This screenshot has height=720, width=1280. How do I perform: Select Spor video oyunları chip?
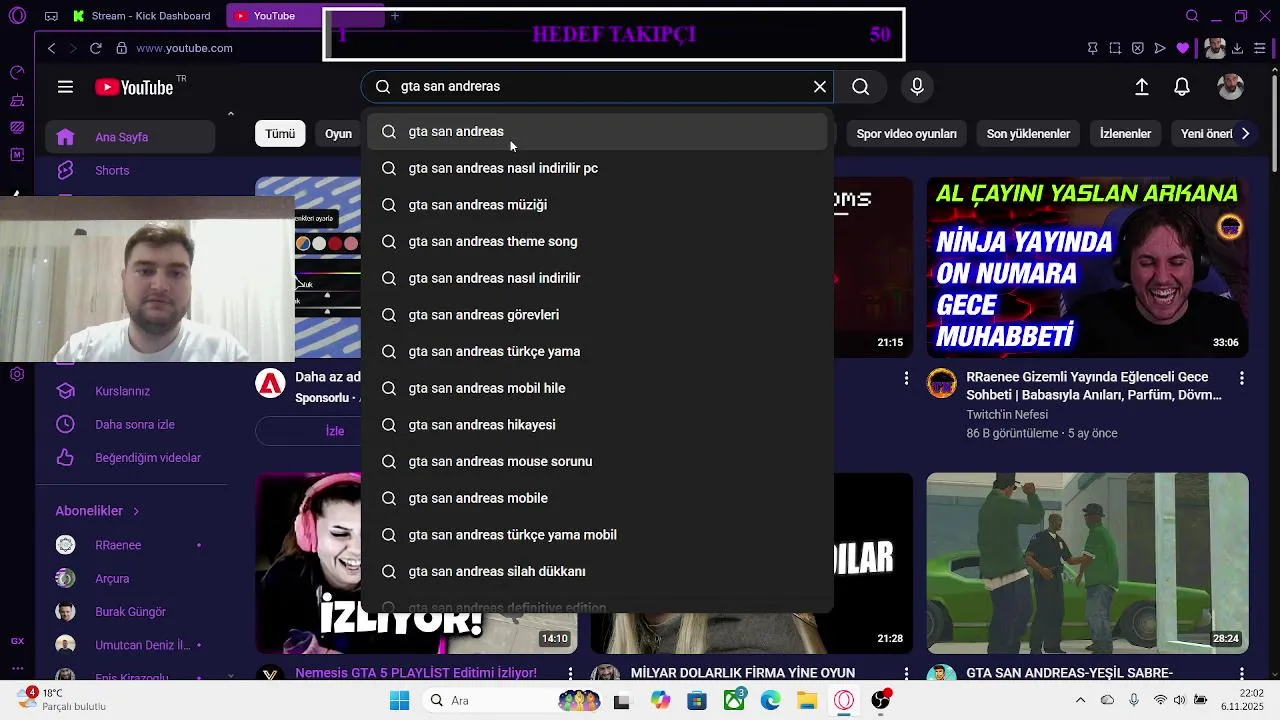(906, 134)
